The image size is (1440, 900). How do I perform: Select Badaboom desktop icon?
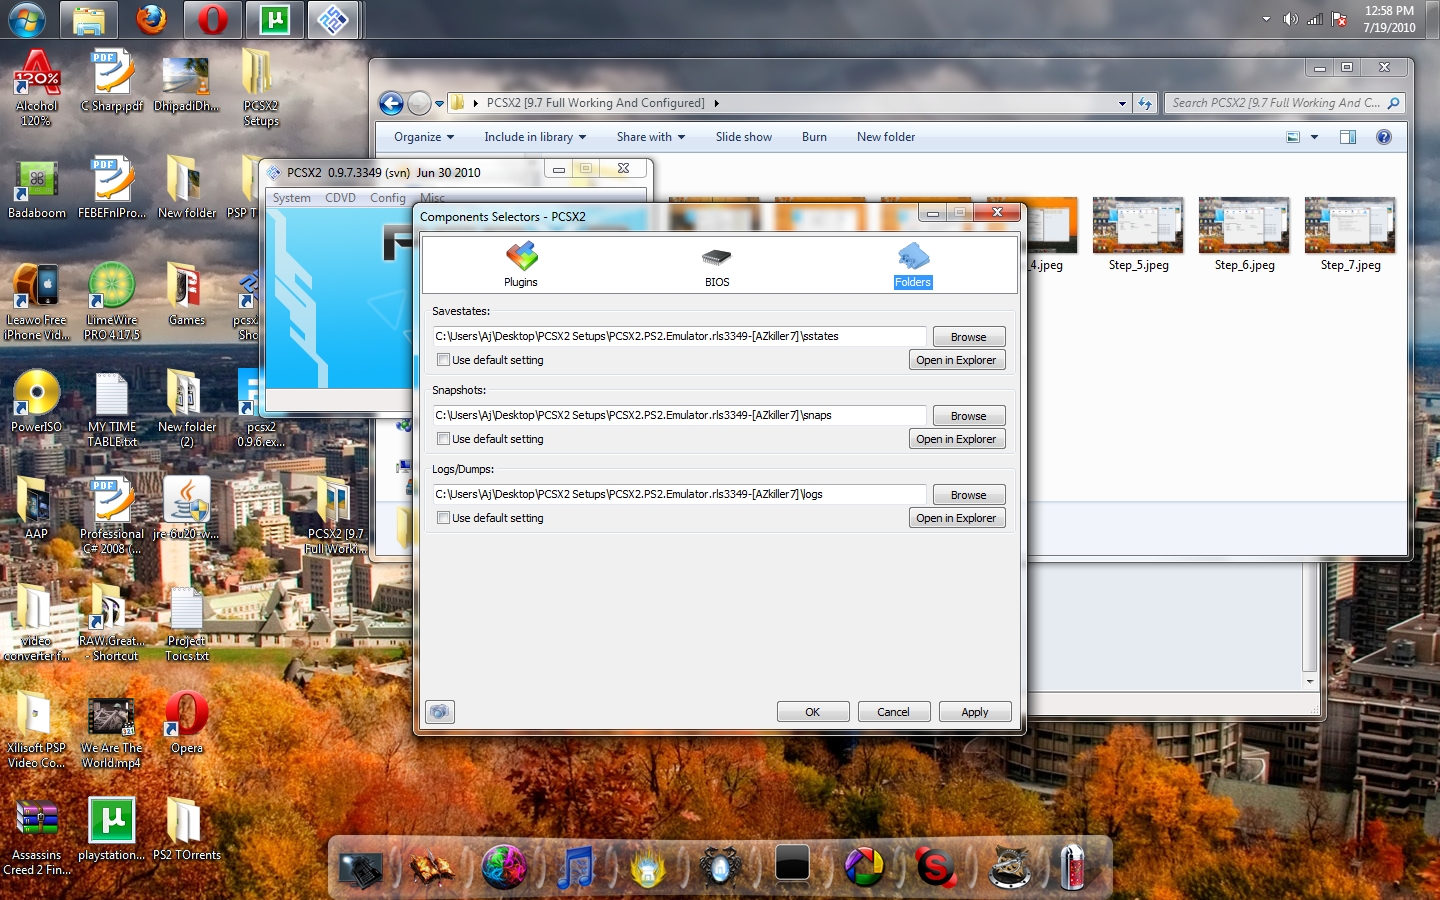pyautogui.click(x=37, y=188)
